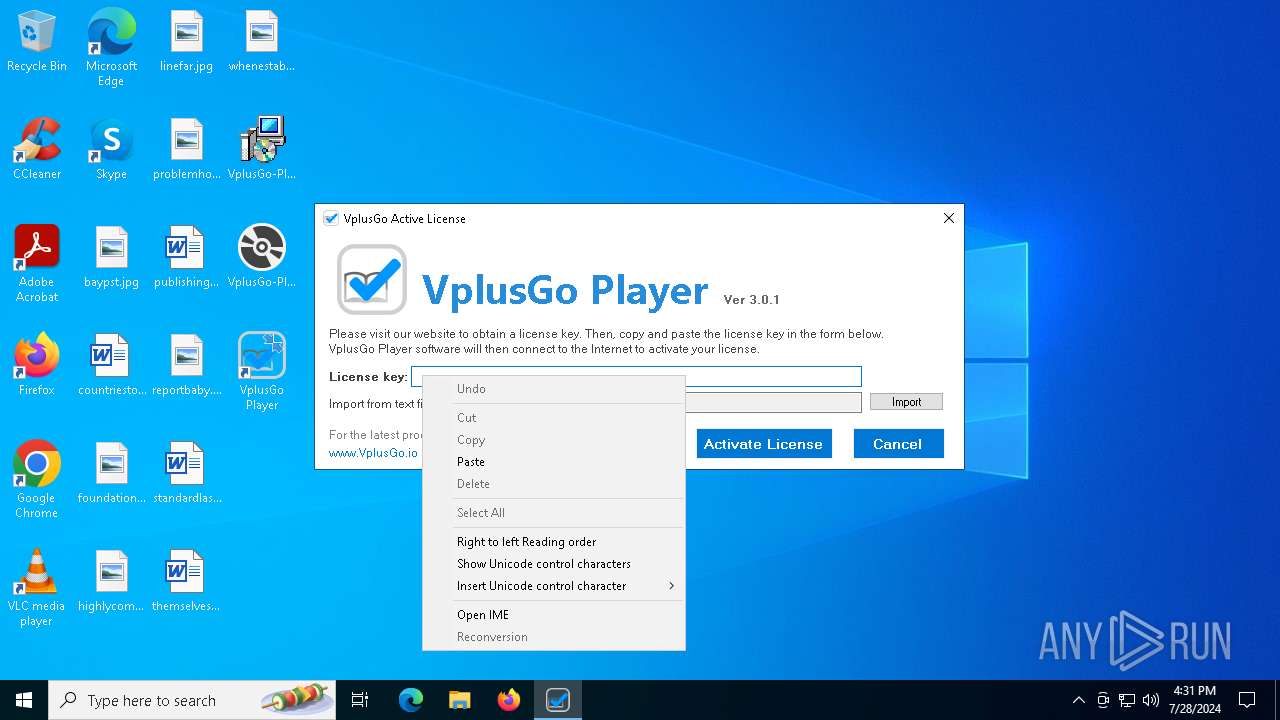Select the whenestab... document icon

pyautogui.click(x=261, y=42)
